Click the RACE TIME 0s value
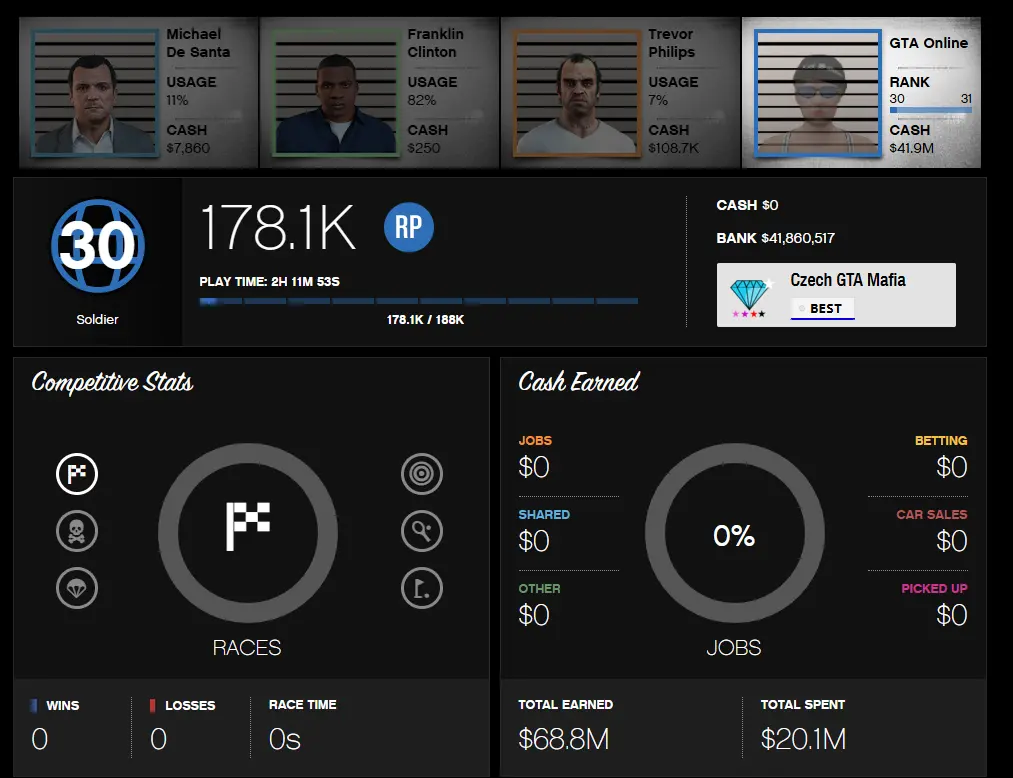The height and width of the screenshot is (778, 1013). click(x=285, y=739)
